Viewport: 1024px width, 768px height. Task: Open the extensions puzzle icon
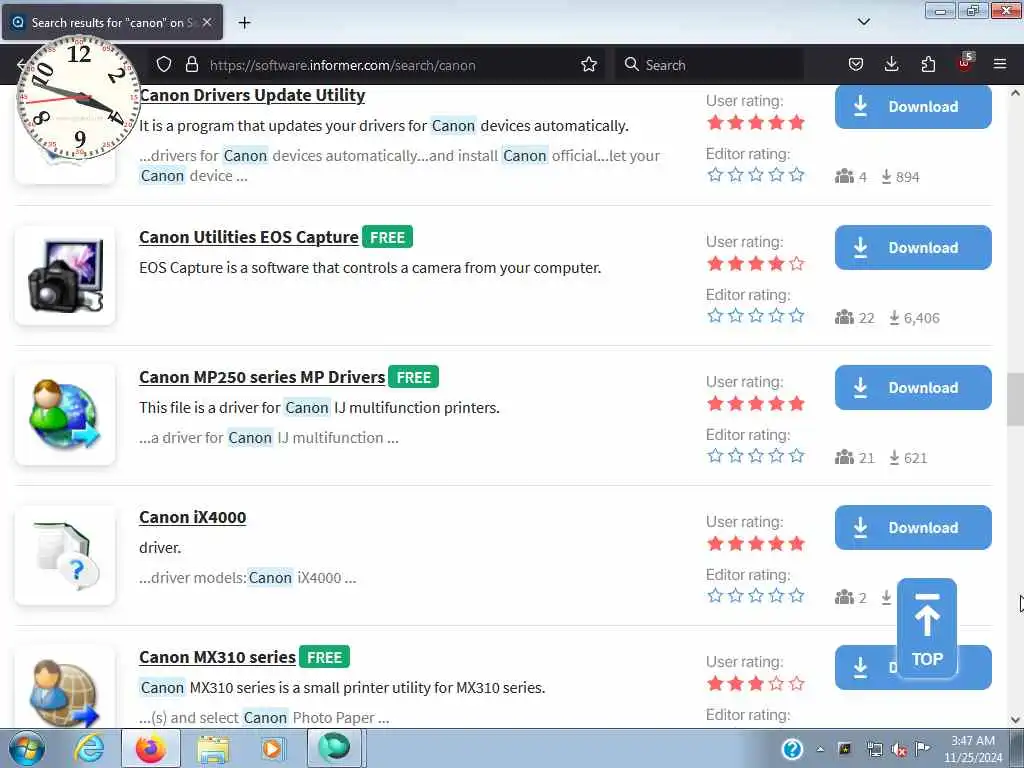(928, 64)
